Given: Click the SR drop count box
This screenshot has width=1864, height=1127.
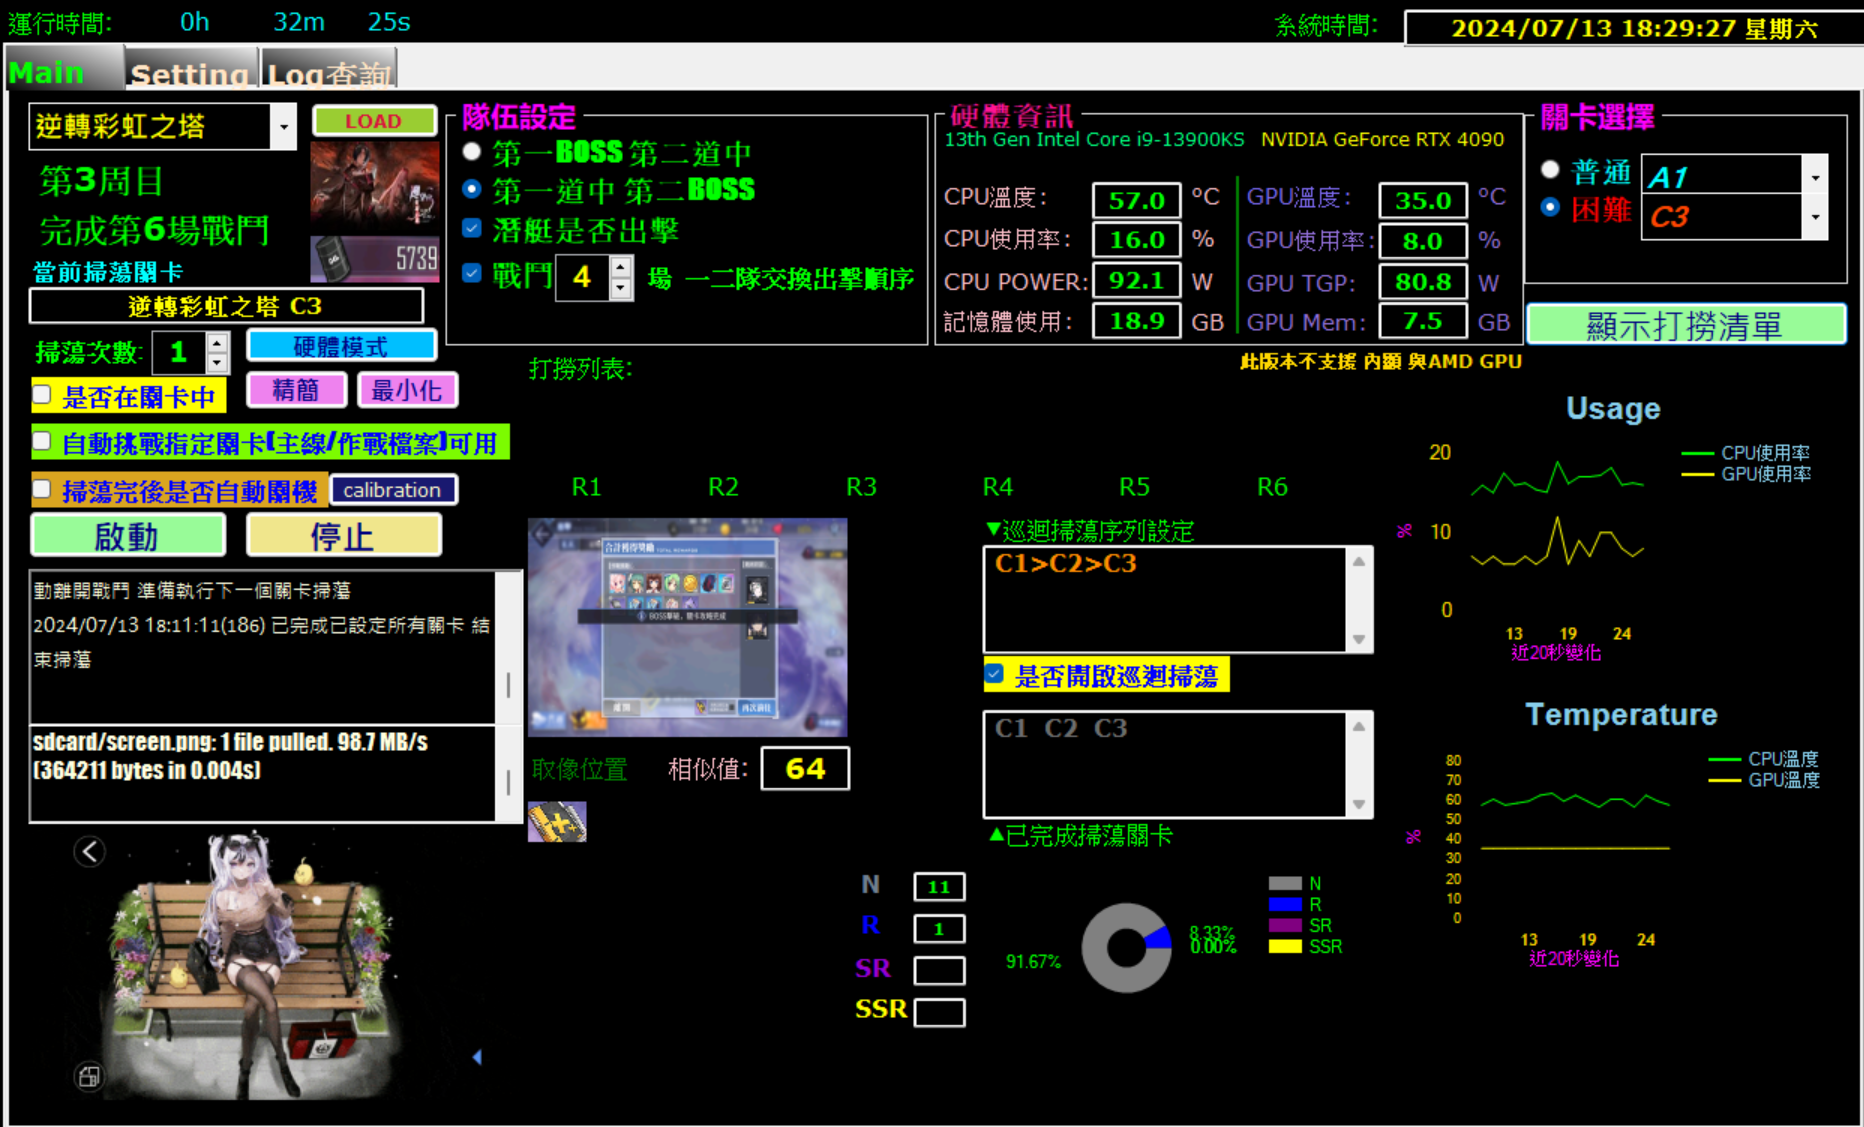Looking at the screenshot, I should coord(939,971).
